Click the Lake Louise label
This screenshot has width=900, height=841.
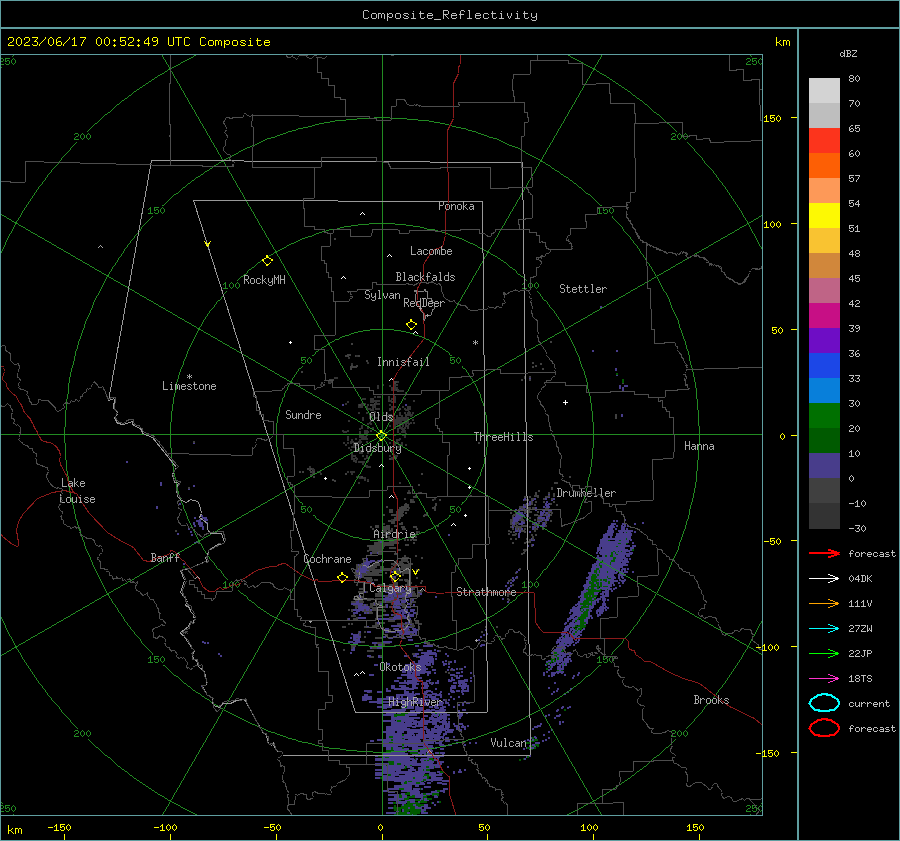pos(77,491)
